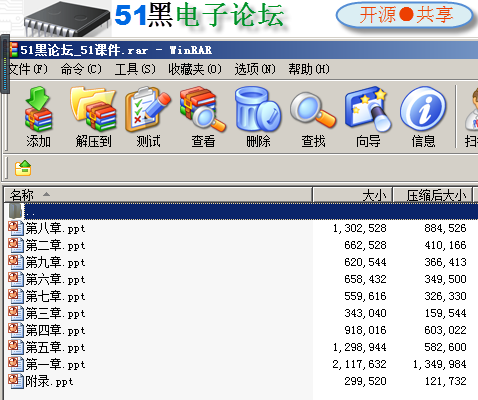Sort list by 名称 column header
This screenshot has width=478, height=400.
pyautogui.click(x=158, y=195)
